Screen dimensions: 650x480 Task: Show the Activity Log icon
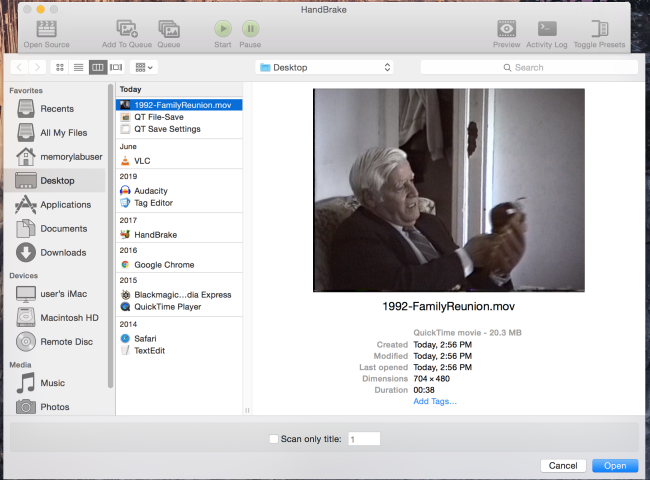[x=547, y=30]
